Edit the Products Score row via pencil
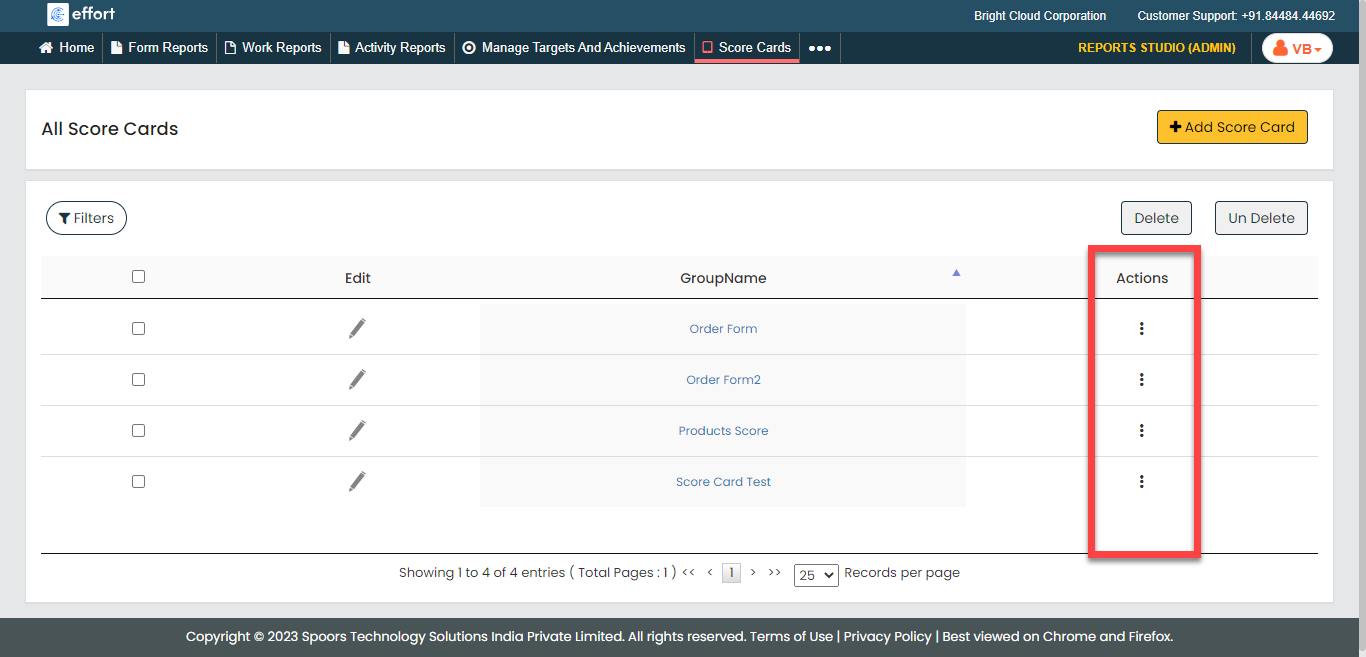 tap(357, 430)
